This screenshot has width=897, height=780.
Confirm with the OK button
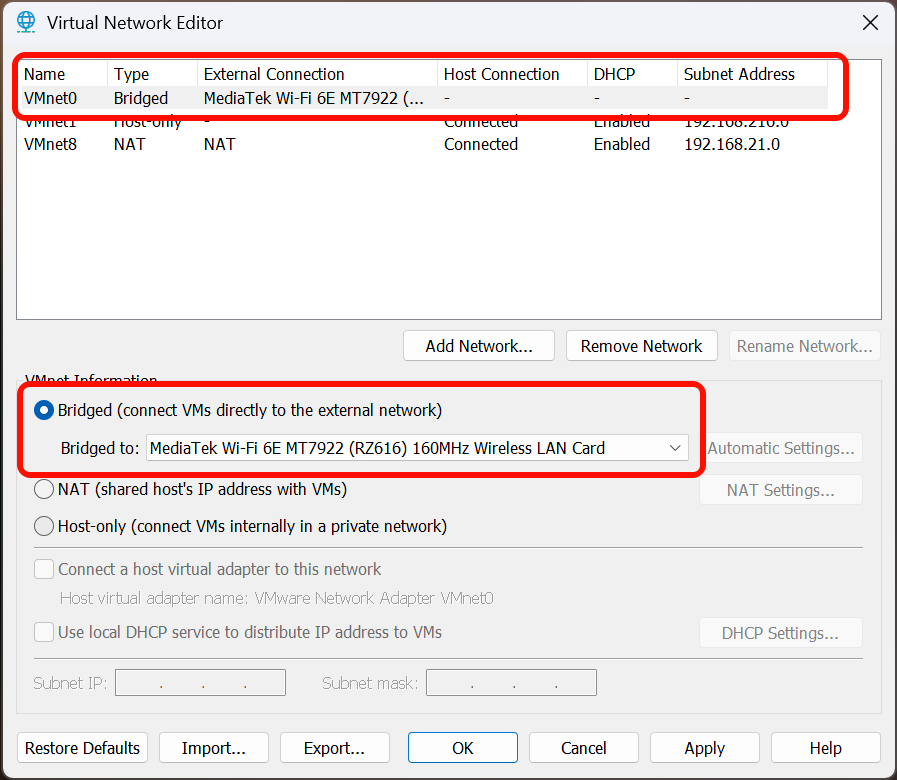pyautogui.click(x=463, y=748)
